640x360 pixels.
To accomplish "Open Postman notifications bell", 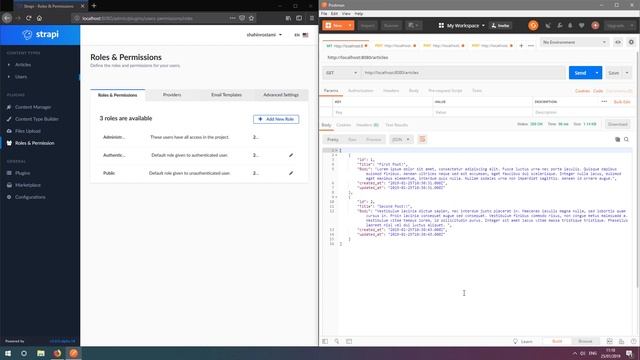I will click(570, 25).
